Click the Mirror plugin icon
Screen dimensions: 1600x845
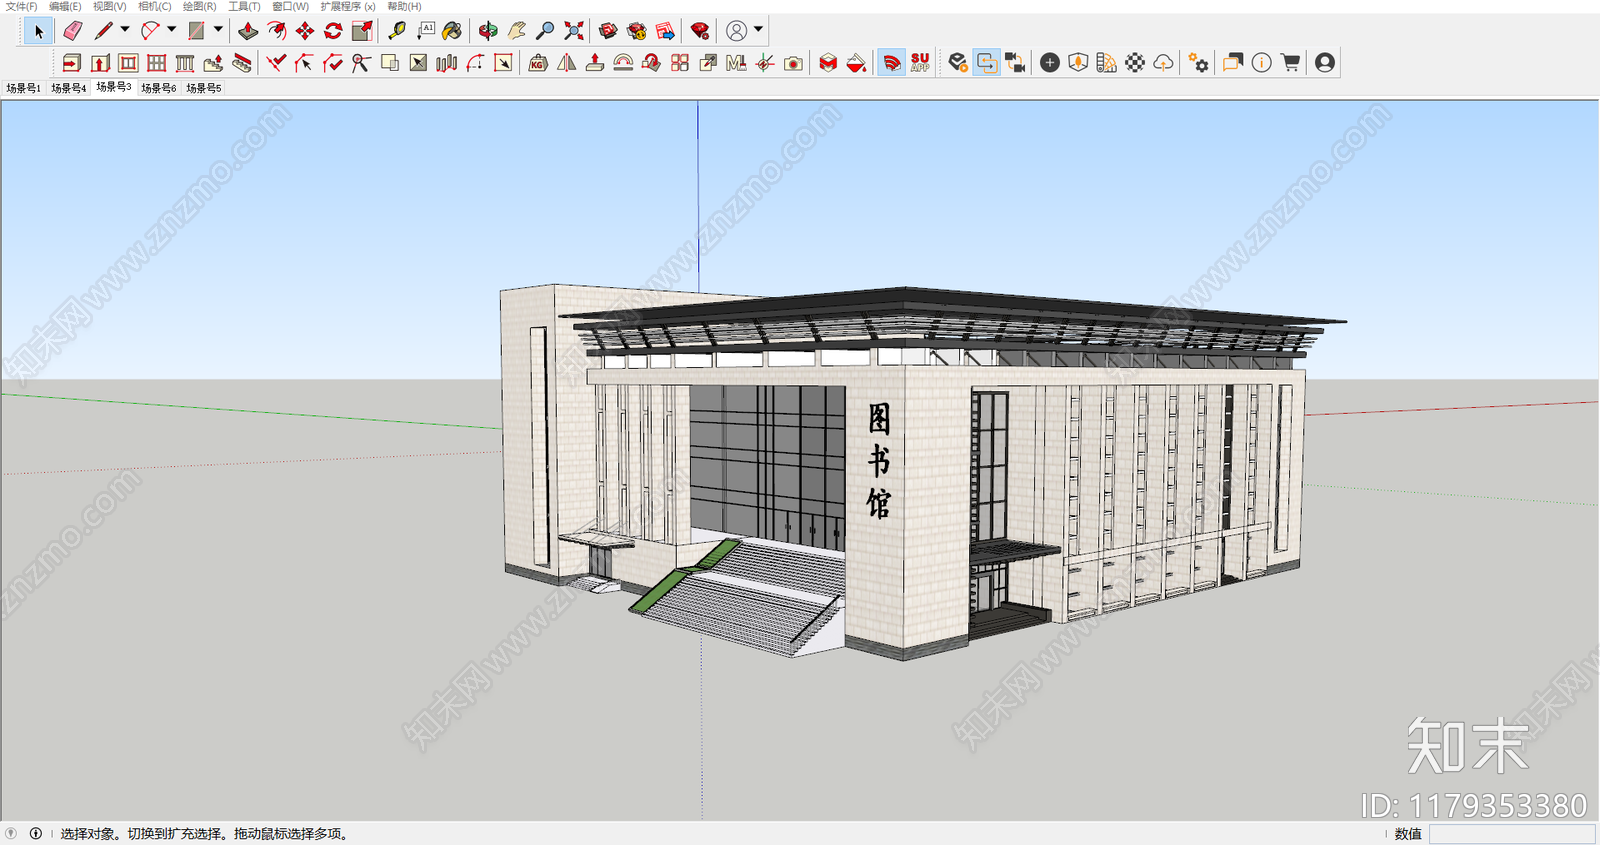(x=566, y=63)
